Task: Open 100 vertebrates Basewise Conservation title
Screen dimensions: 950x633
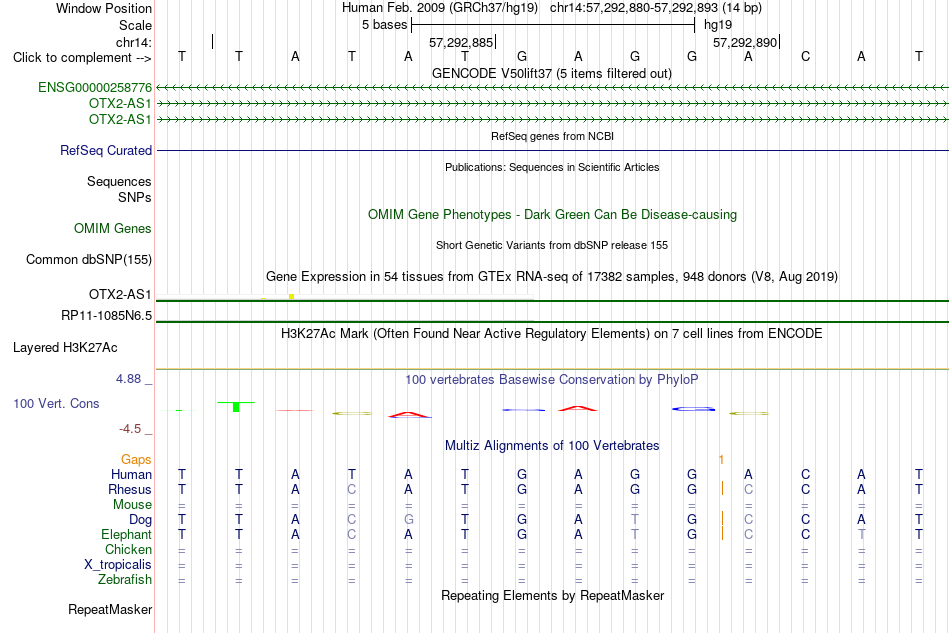Action: click(552, 380)
